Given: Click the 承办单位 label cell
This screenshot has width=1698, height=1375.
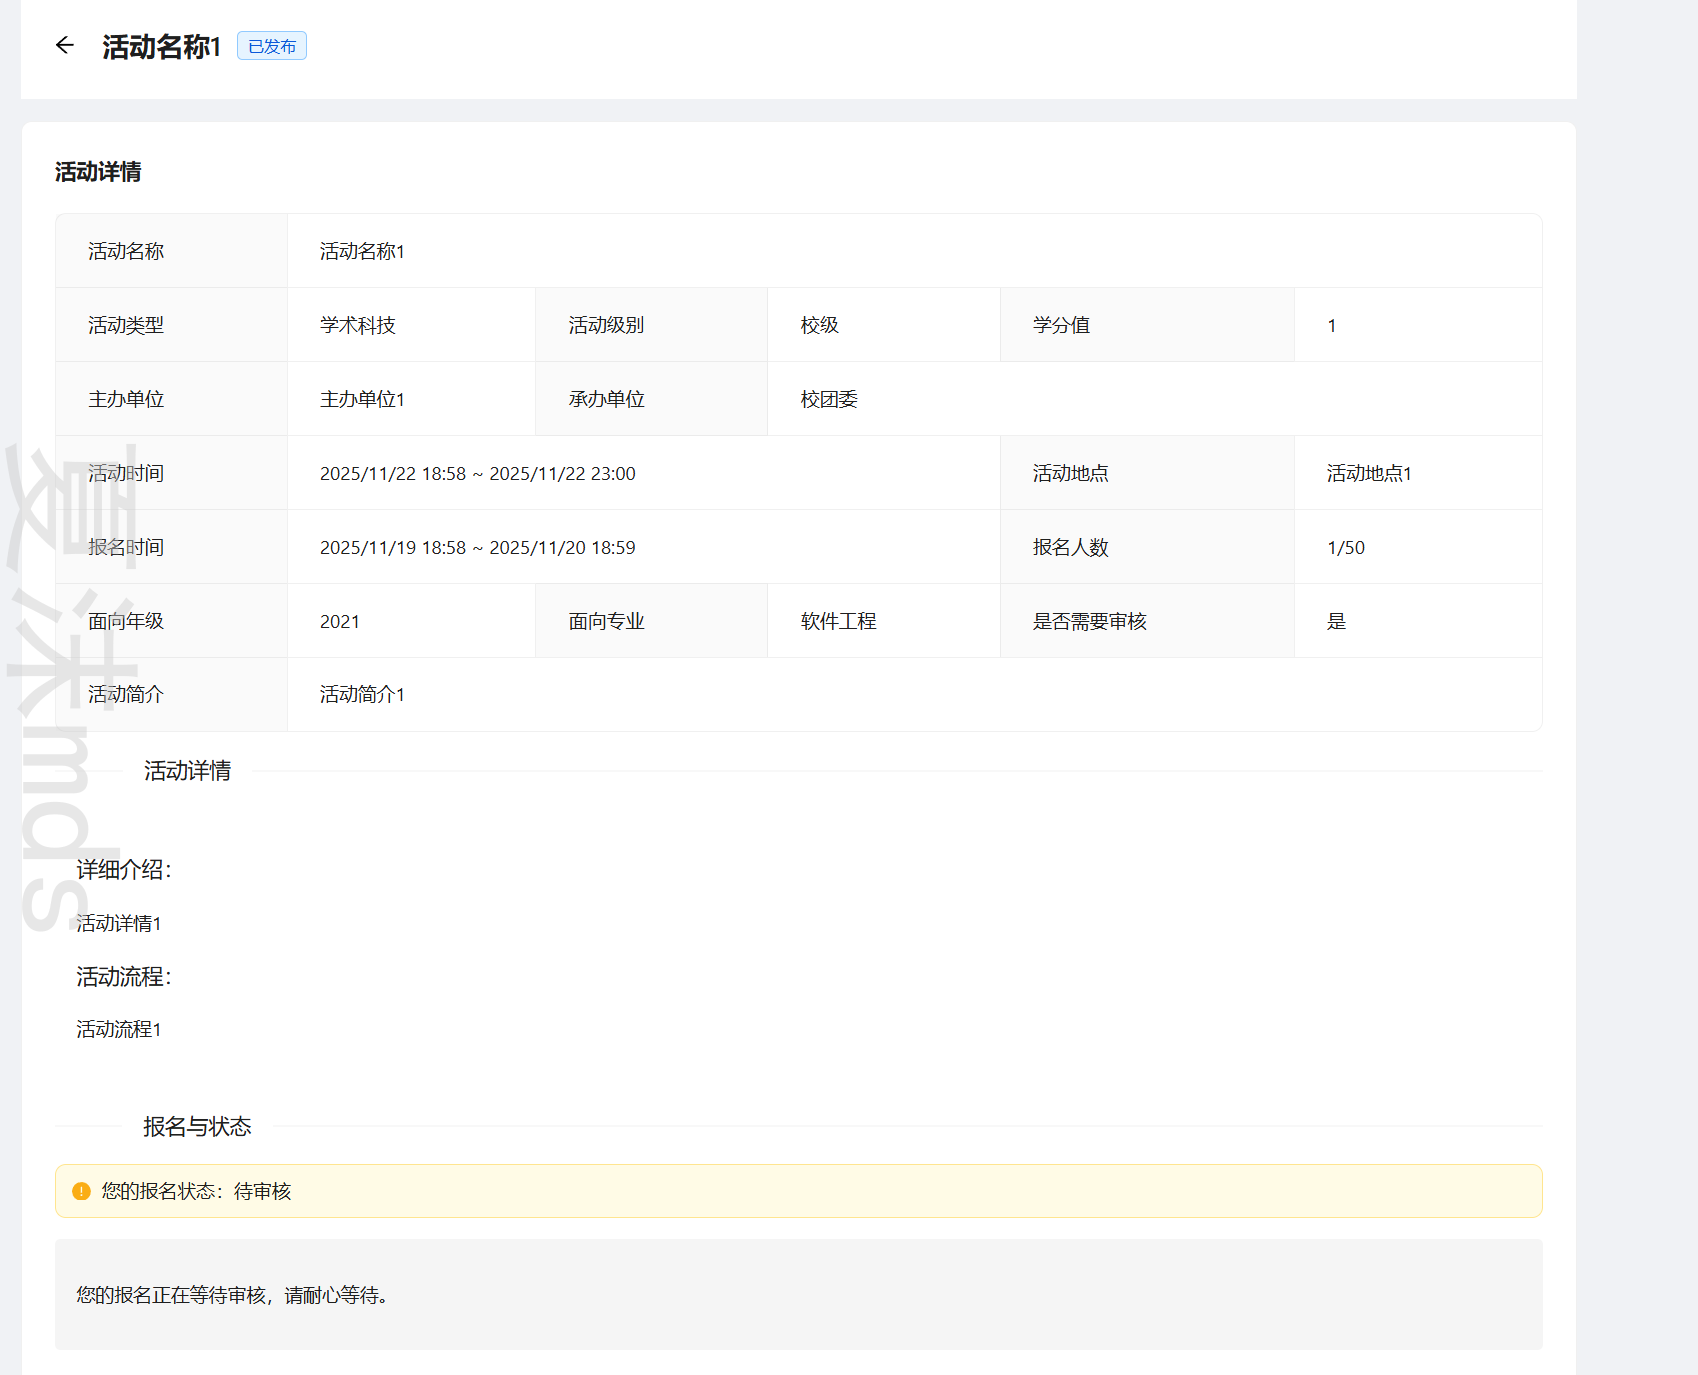Looking at the screenshot, I should pos(651,399).
